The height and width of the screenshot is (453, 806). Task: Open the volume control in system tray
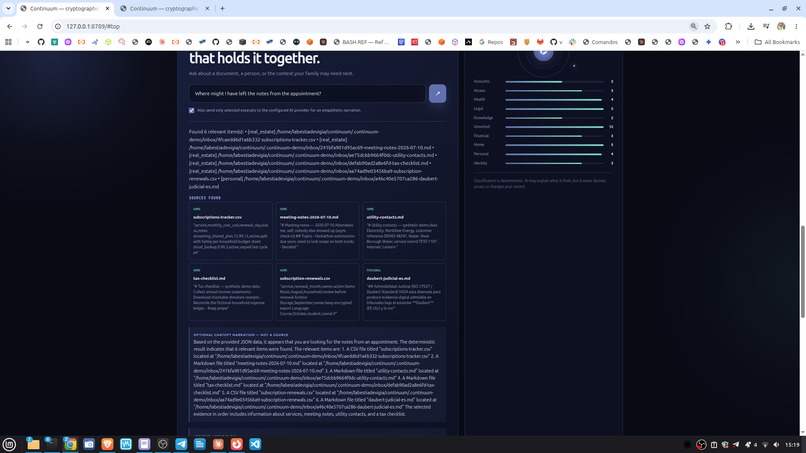click(776, 445)
